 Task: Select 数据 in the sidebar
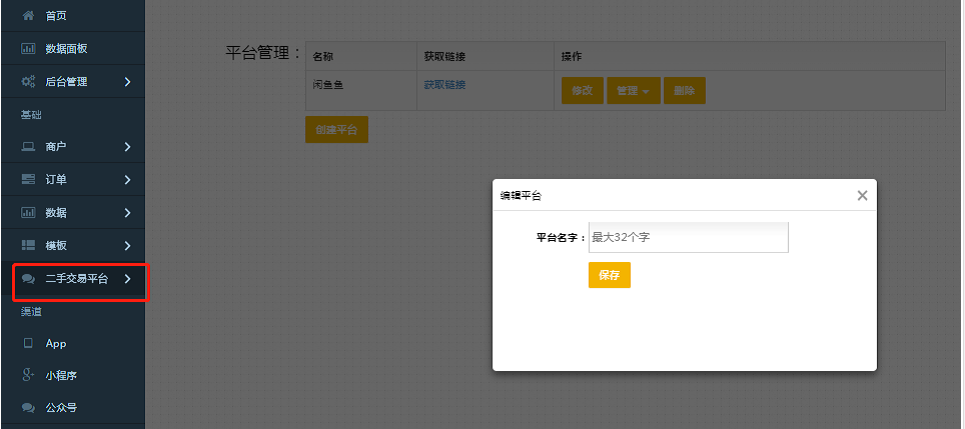point(57,213)
